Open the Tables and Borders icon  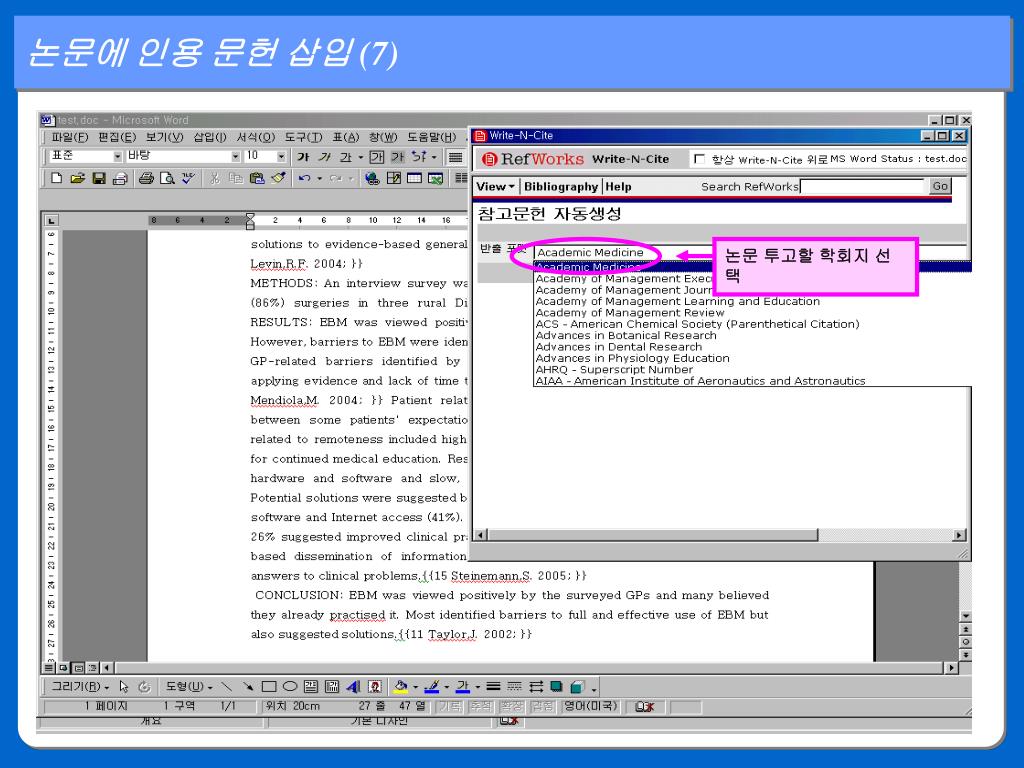pos(393,178)
